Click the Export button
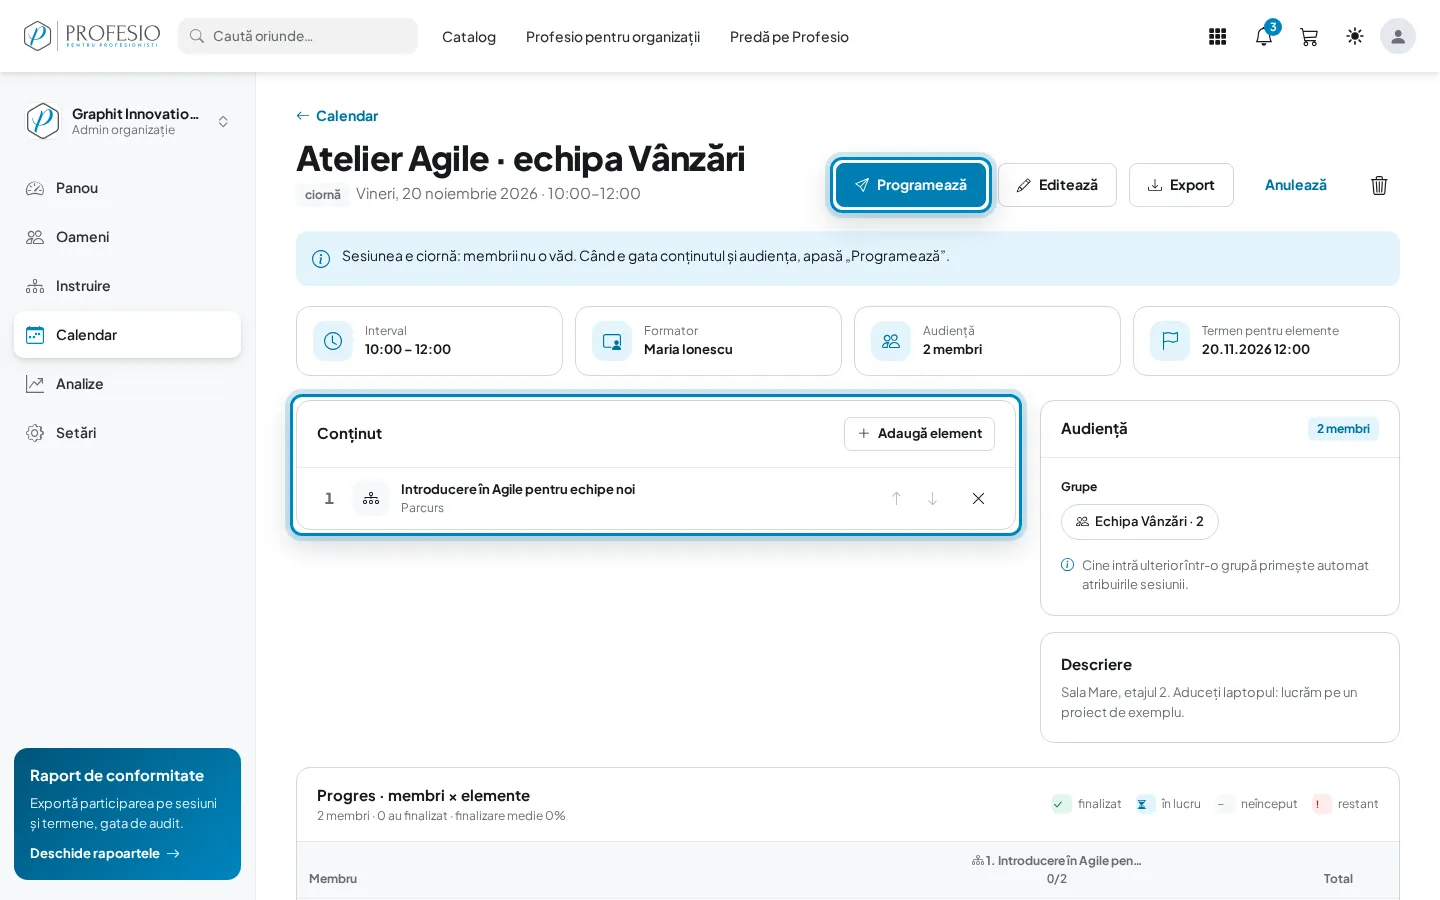 coord(1181,185)
